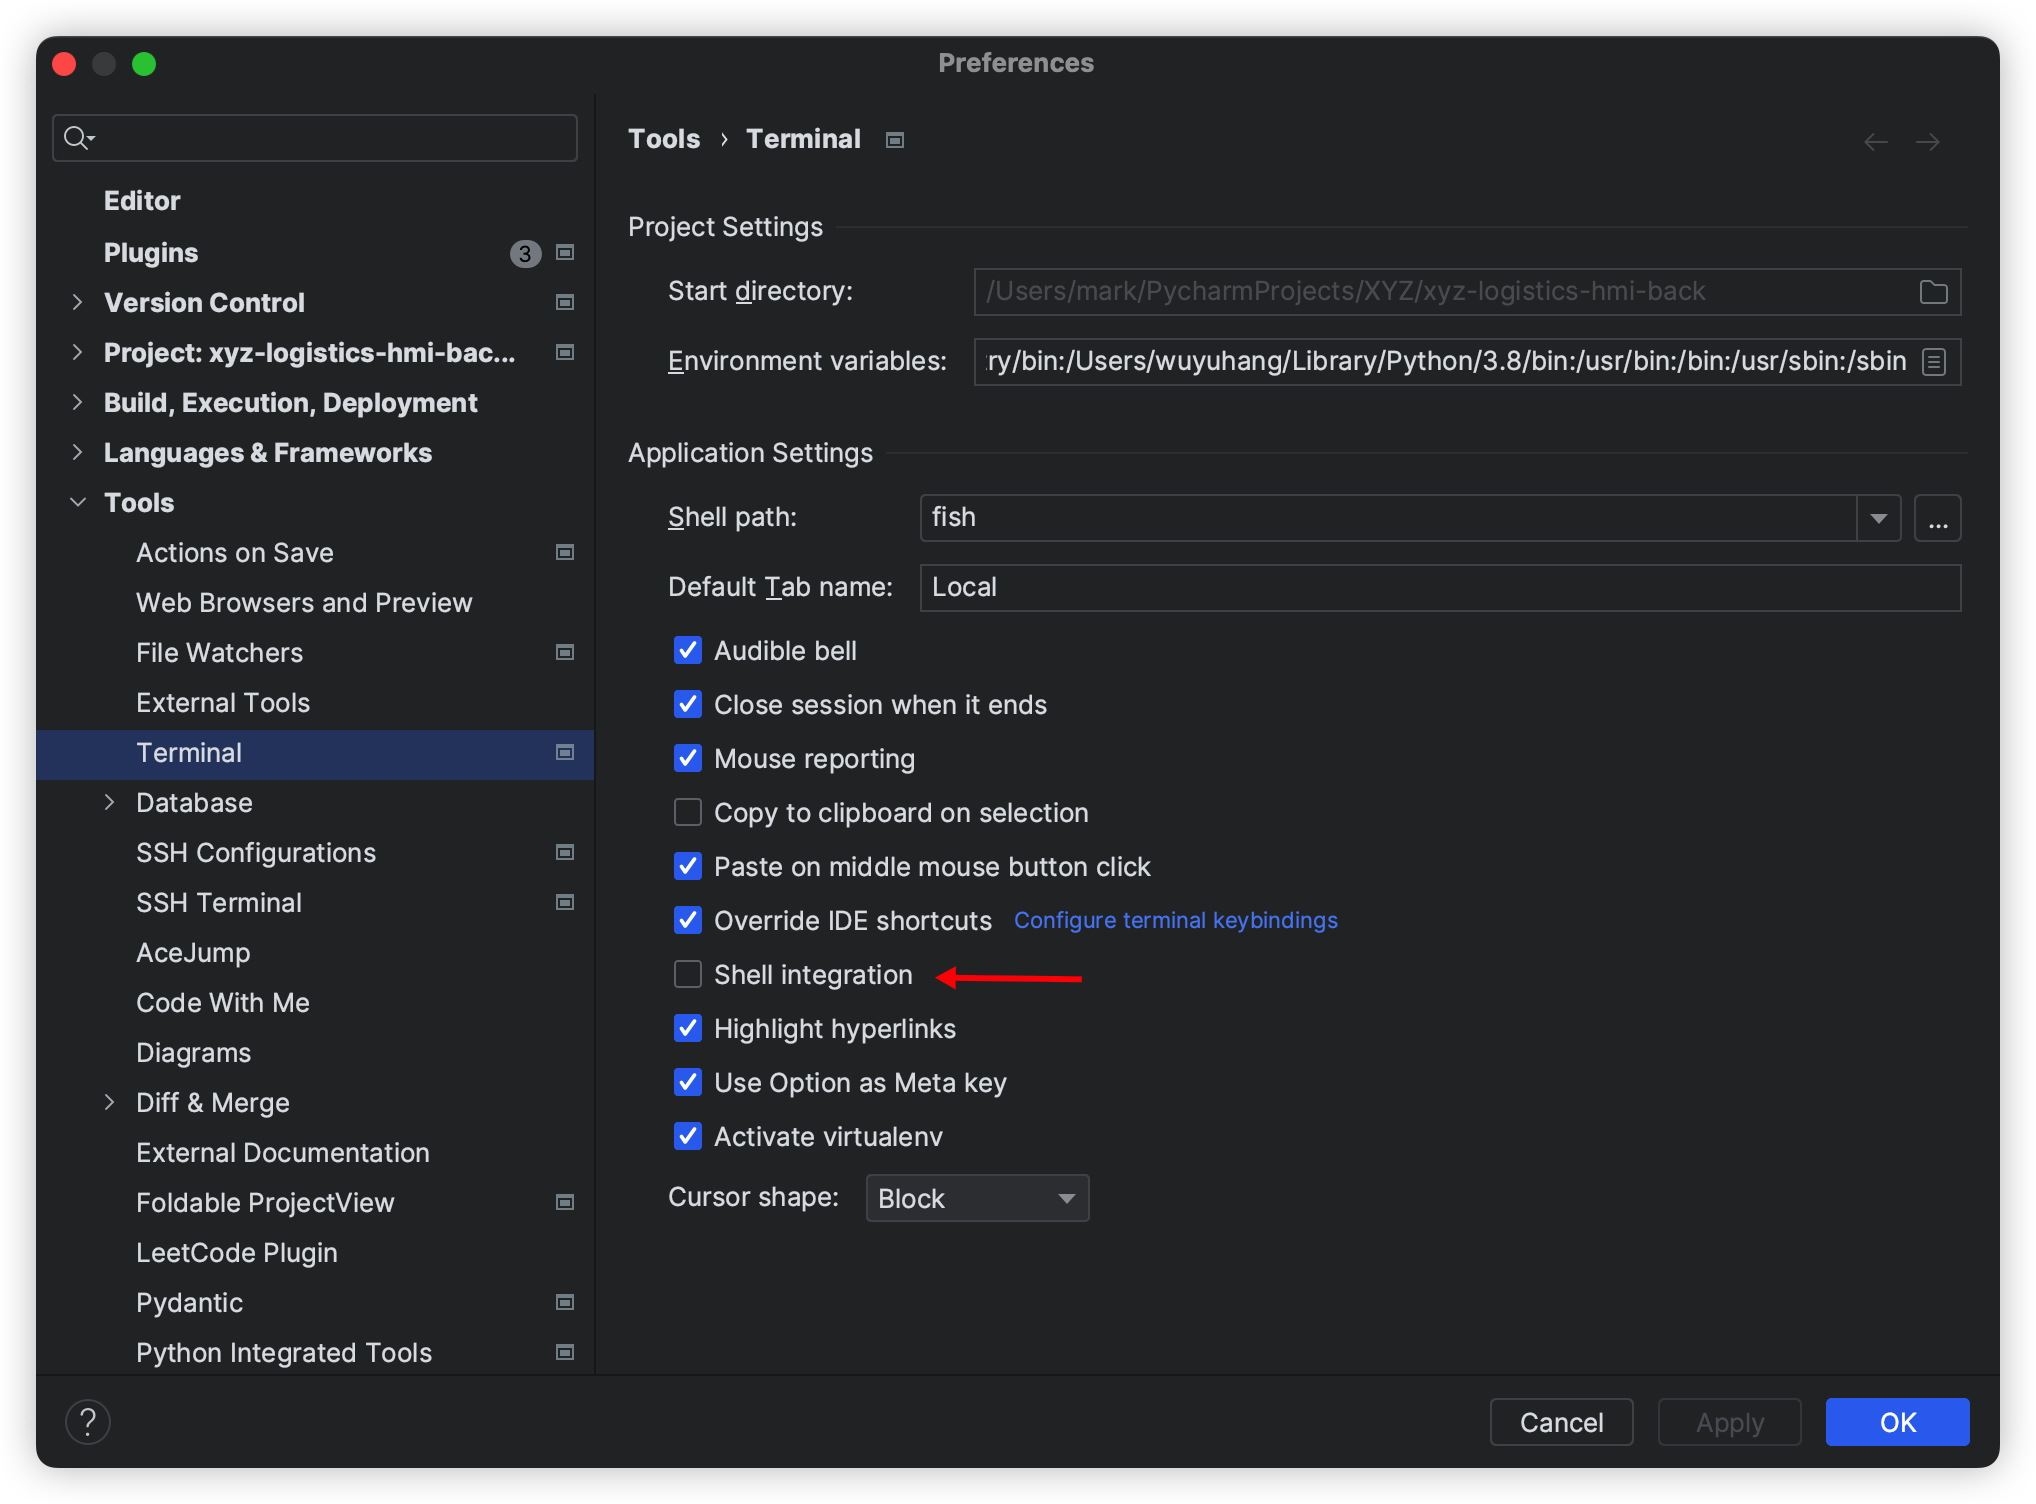This screenshot has height=1504, width=2036.
Task: Open the search field magnifier options
Action: coord(79,137)
